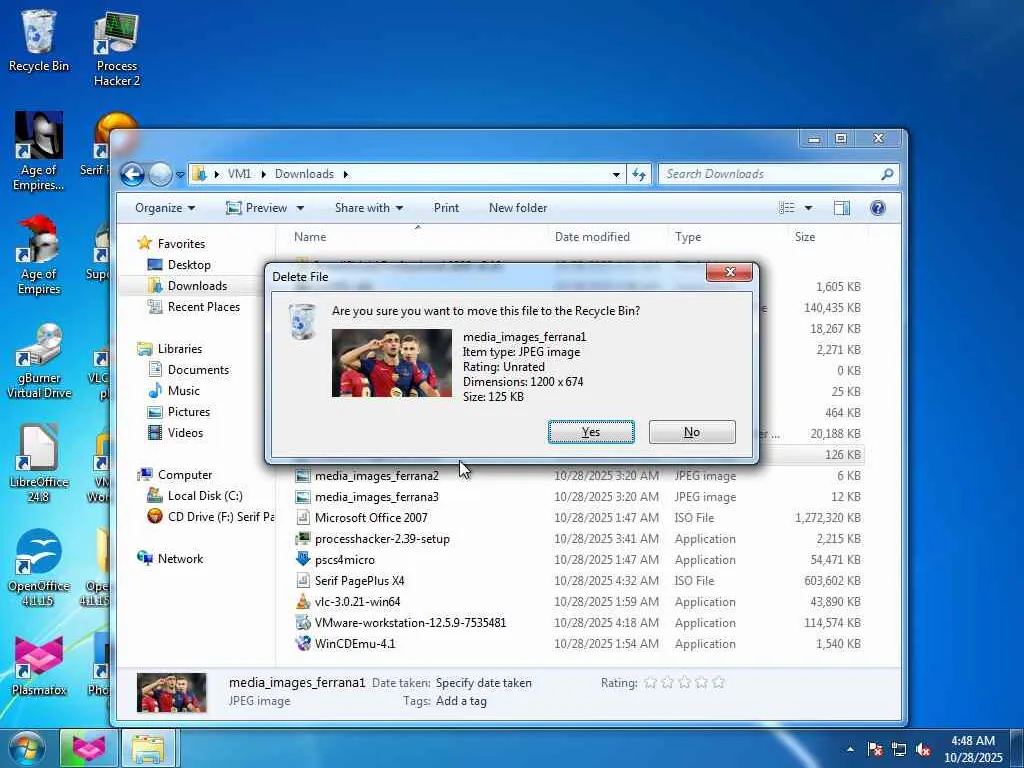This screenshot has height=768, width=1024.
Task: Click the Plasmatox taskbar button
Action: (89, 748)
